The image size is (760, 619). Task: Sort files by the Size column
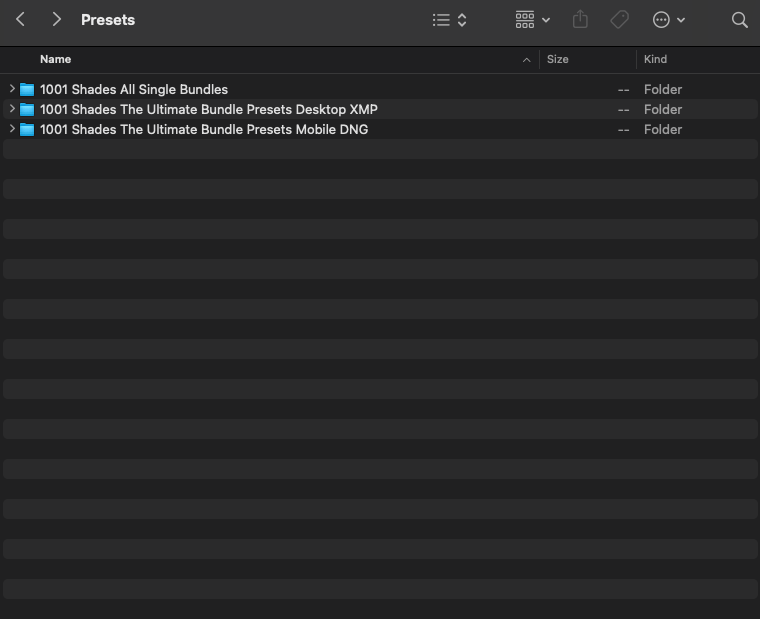(x=558, y=59)
